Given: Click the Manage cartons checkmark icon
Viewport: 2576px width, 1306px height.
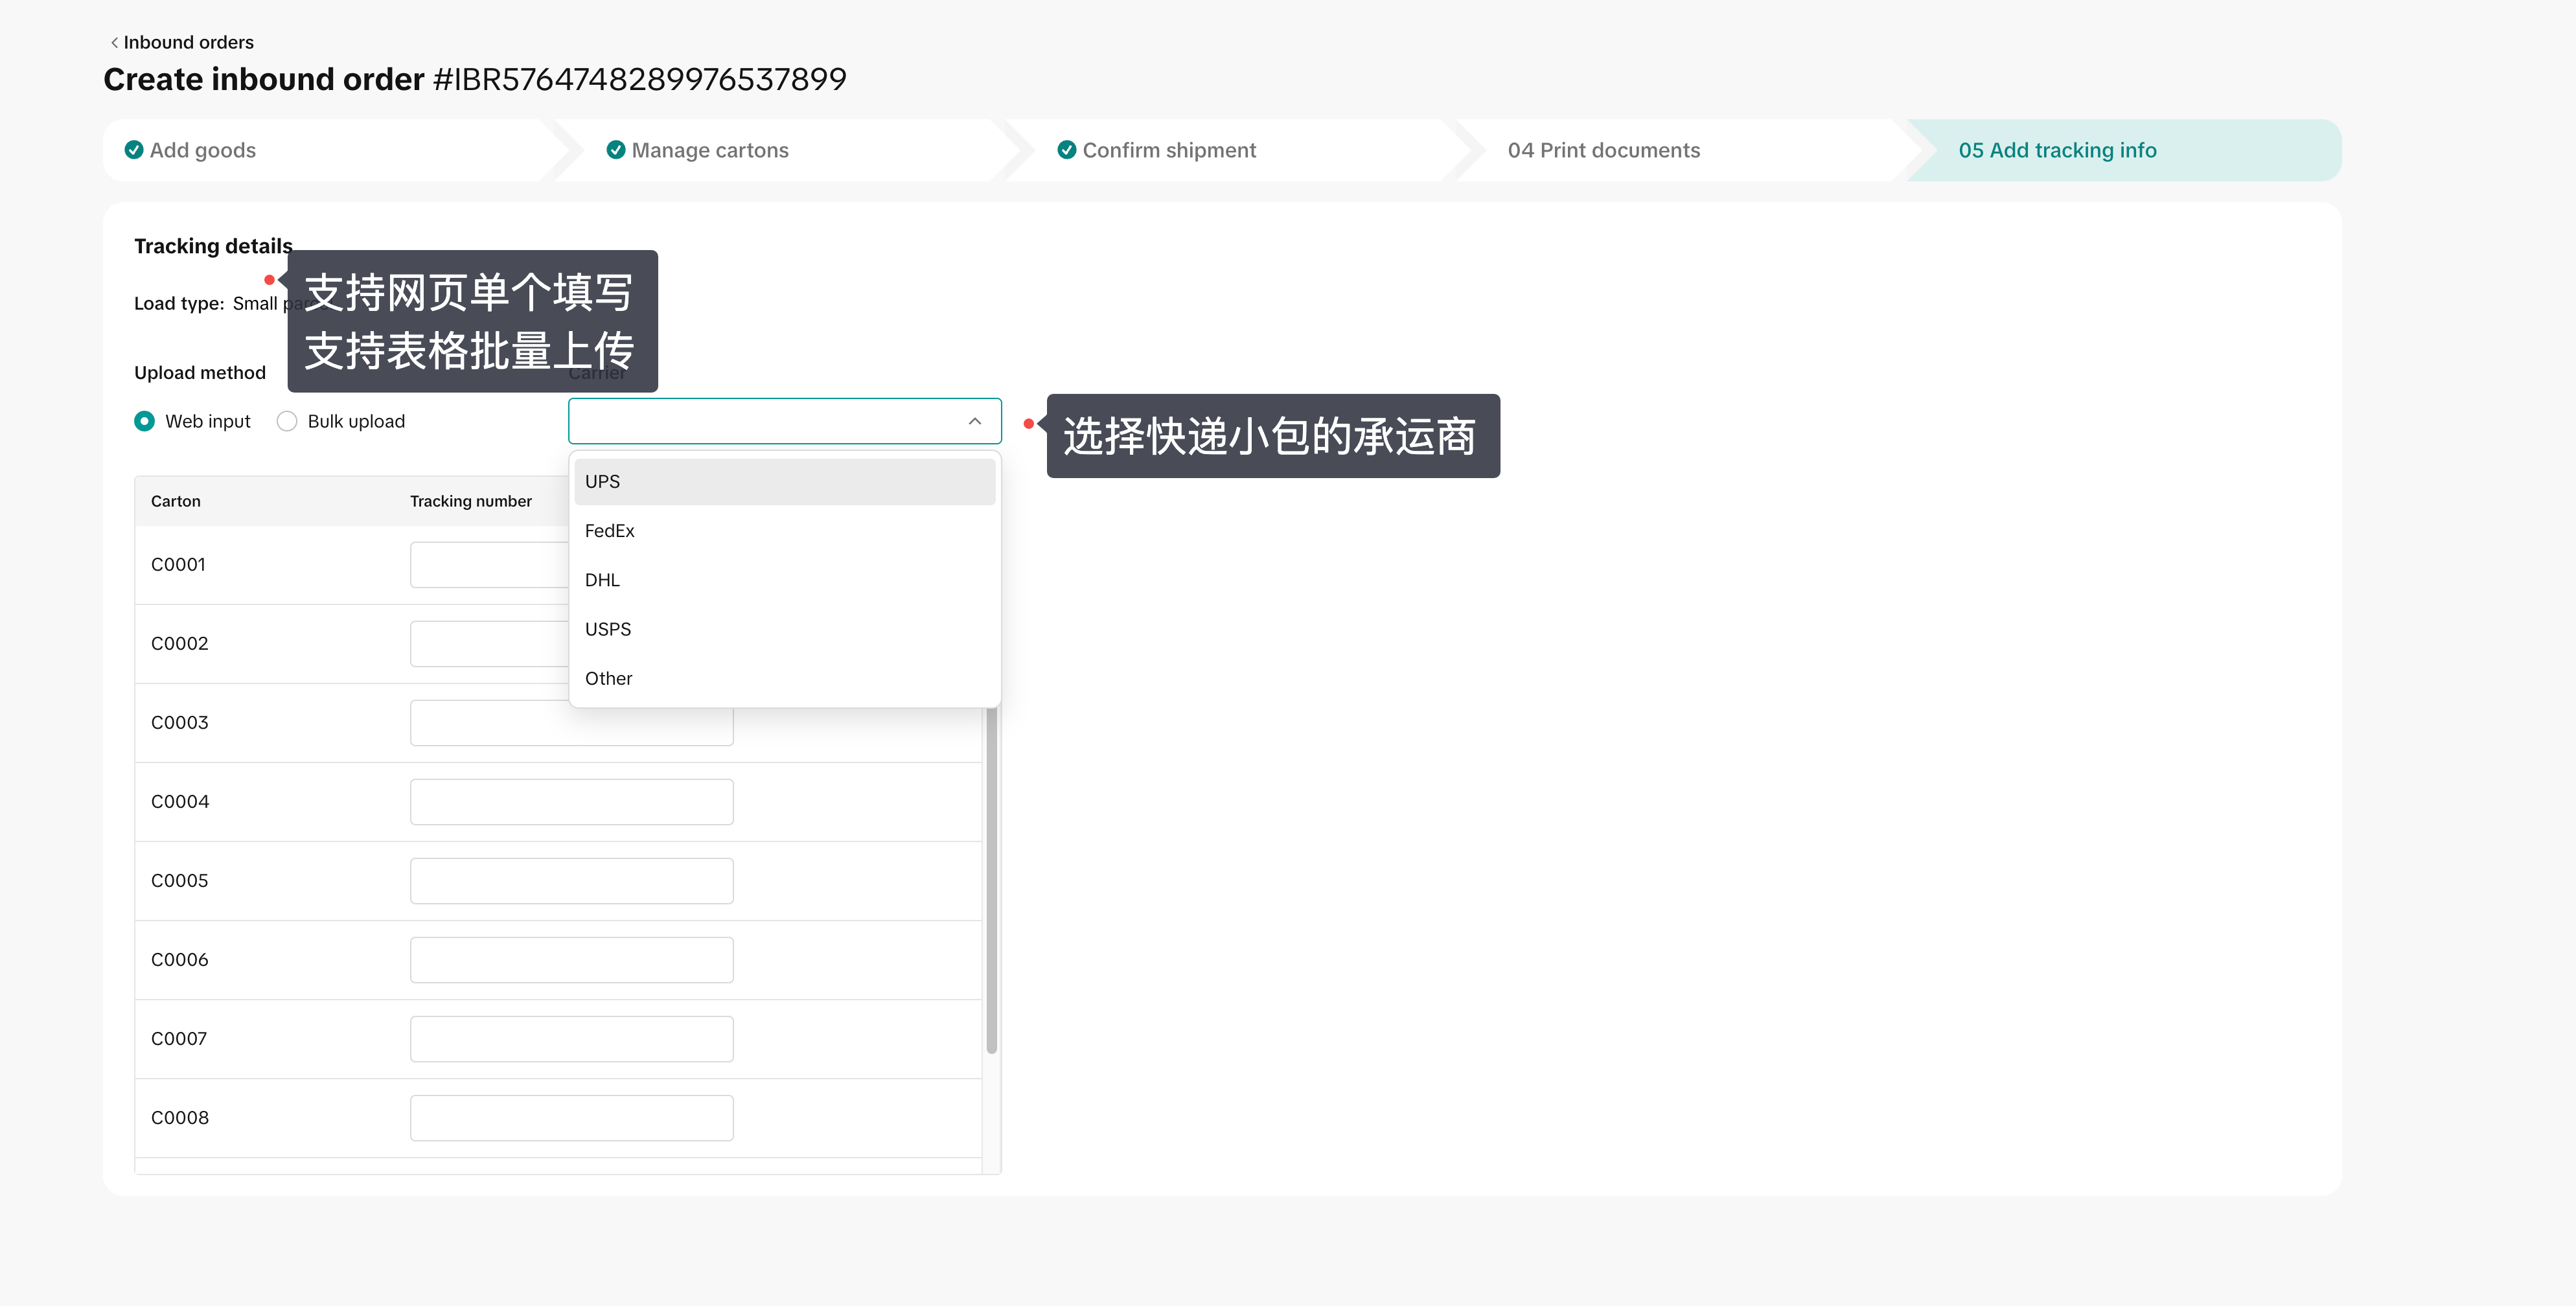Looking at the screenshot, I should (x=616, y=150).
